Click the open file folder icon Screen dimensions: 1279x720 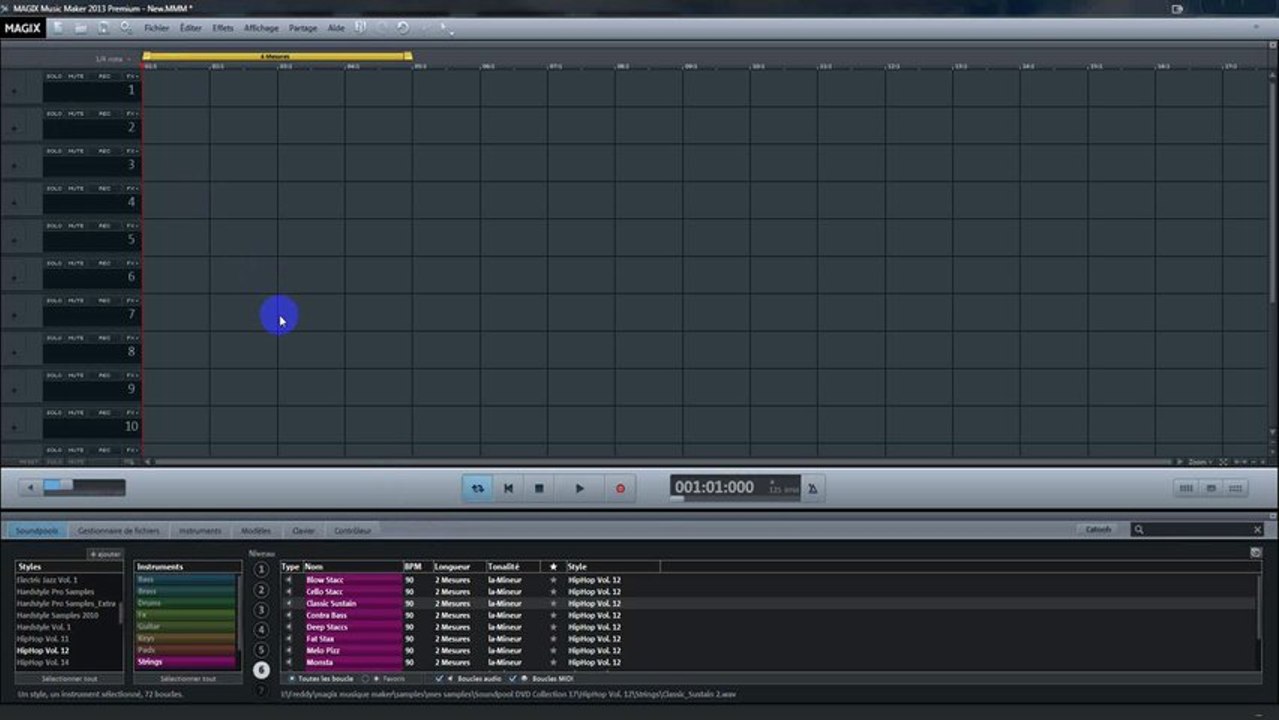pos(81,28)
